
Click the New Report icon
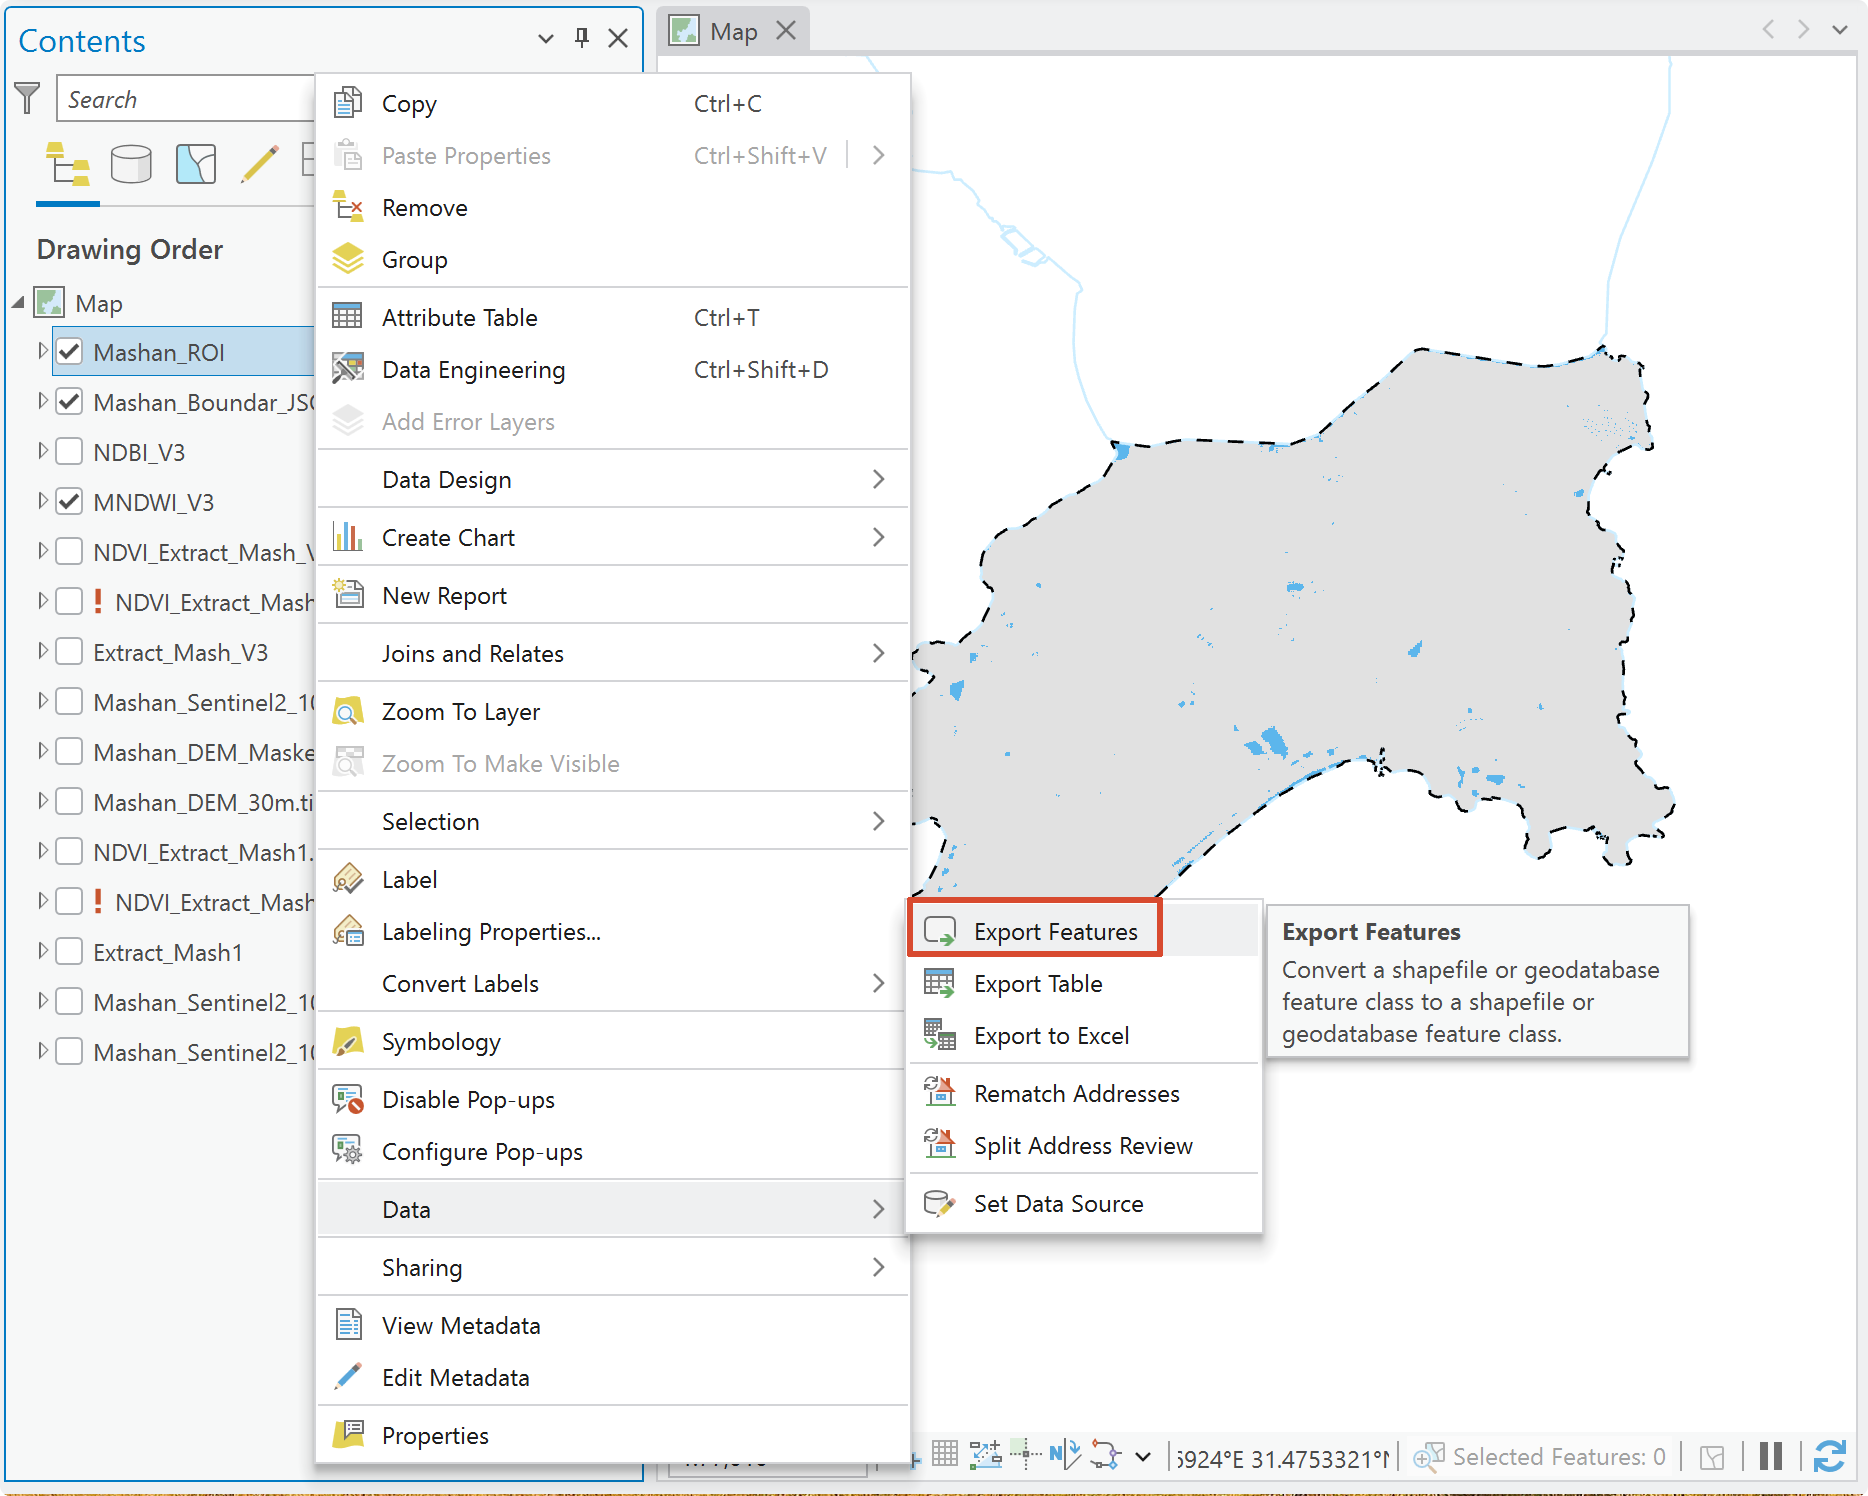347,595
